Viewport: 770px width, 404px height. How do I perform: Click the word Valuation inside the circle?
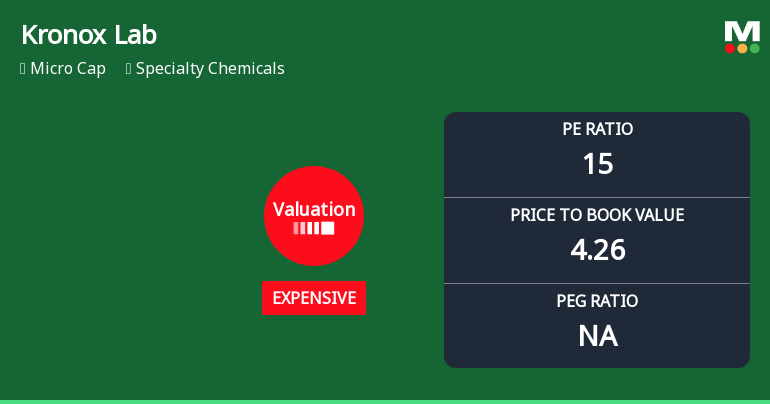(x=314, y=209)
